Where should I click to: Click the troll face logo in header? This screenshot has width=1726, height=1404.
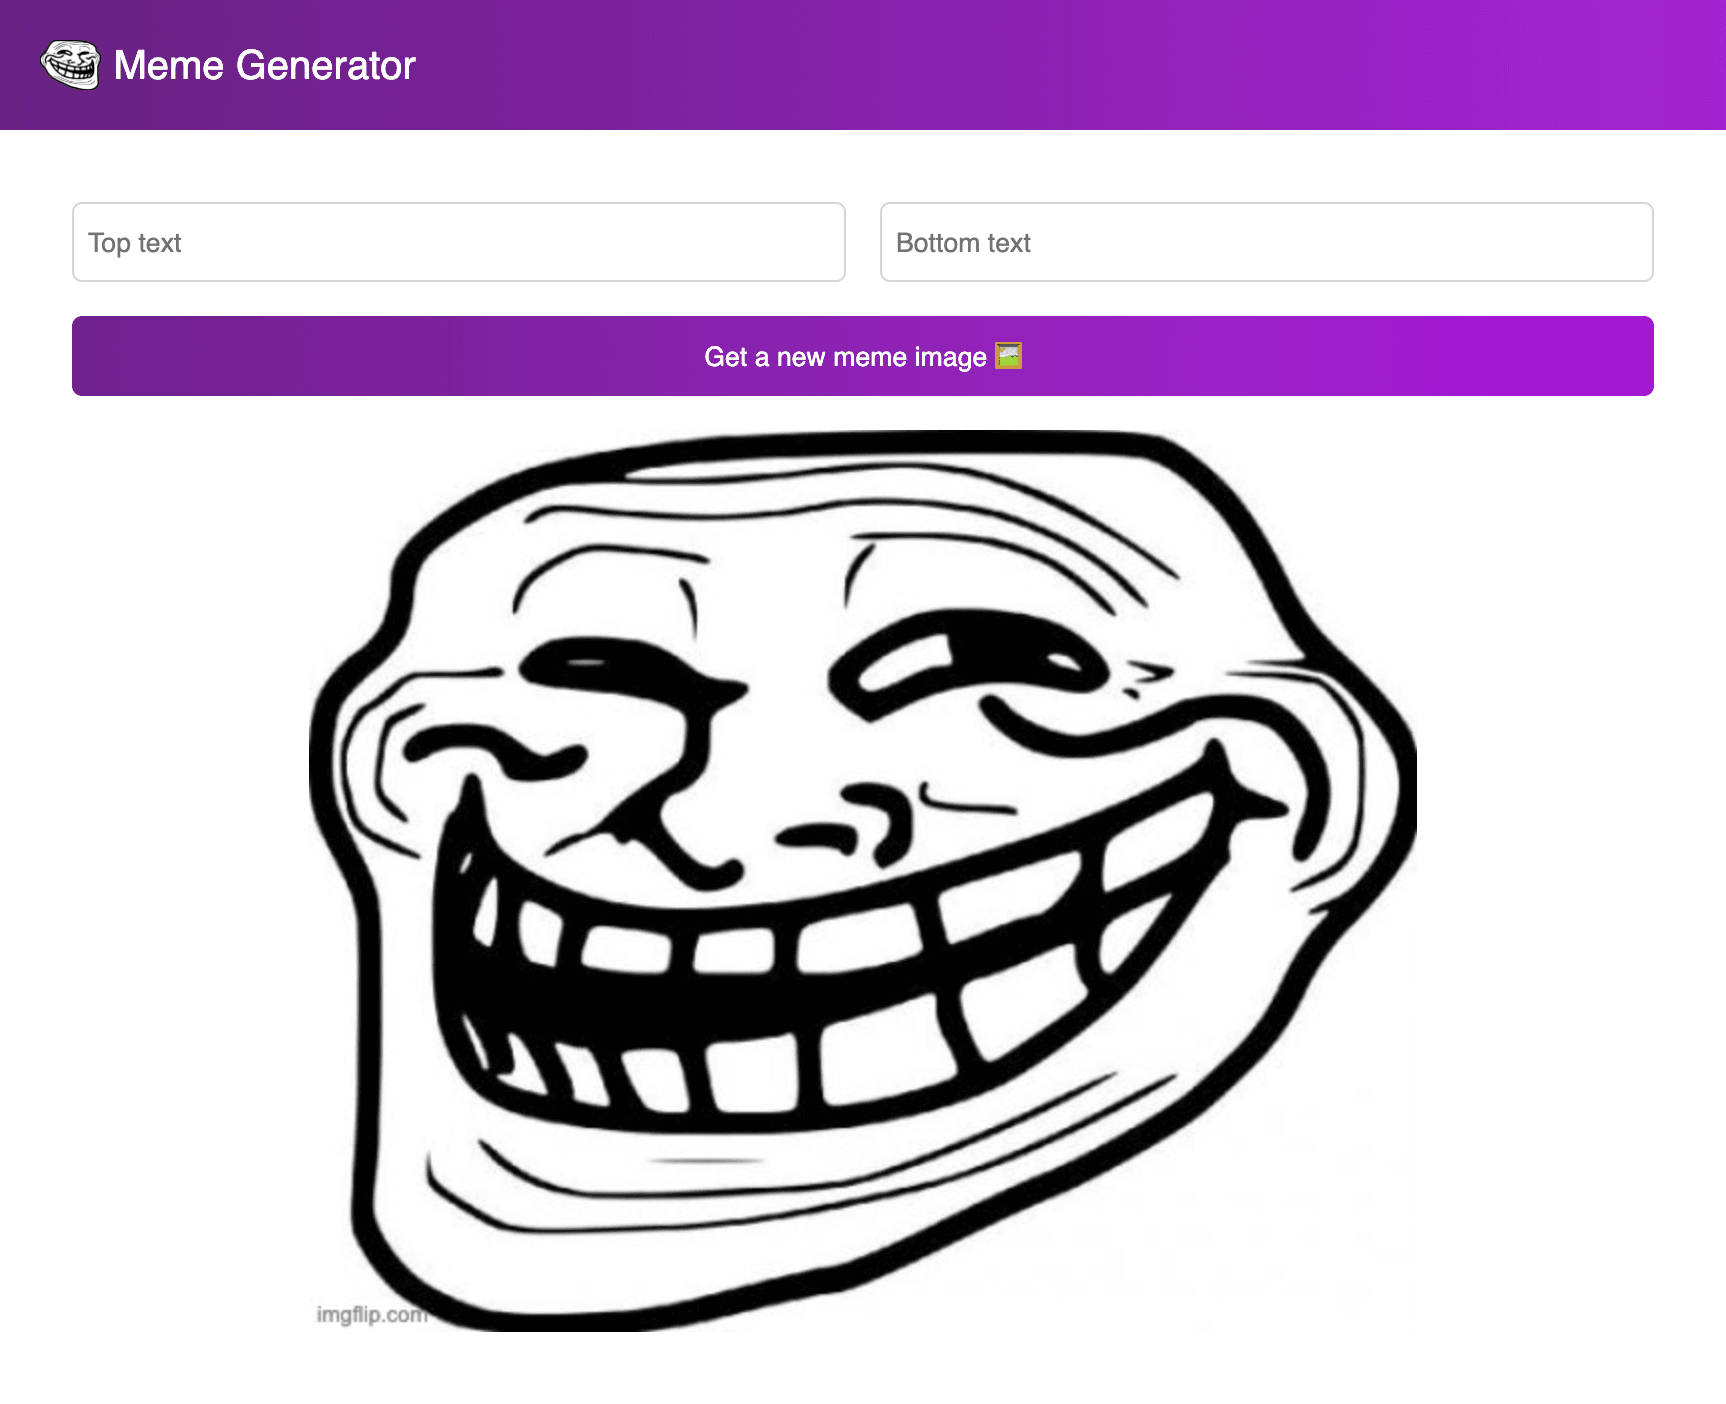pyautogui.click(x=70, y=65)
